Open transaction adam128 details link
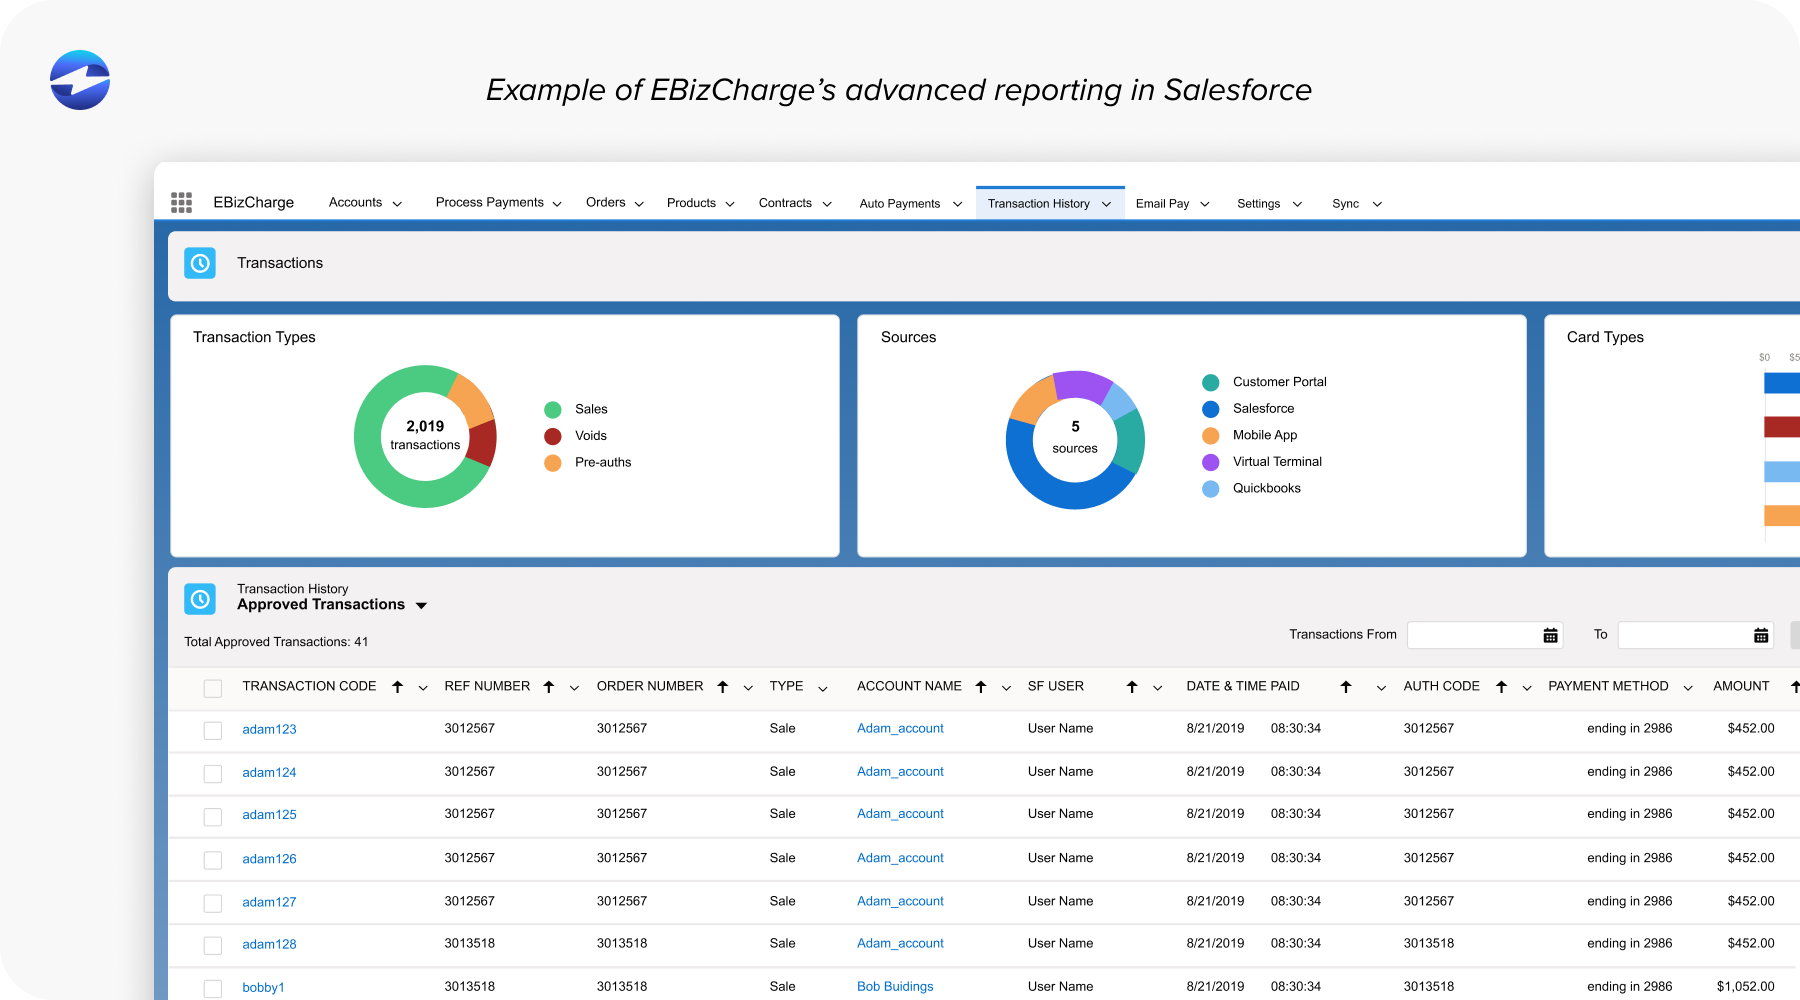This screenshot has height=1000, width=1800. click(x=269, y=943)
